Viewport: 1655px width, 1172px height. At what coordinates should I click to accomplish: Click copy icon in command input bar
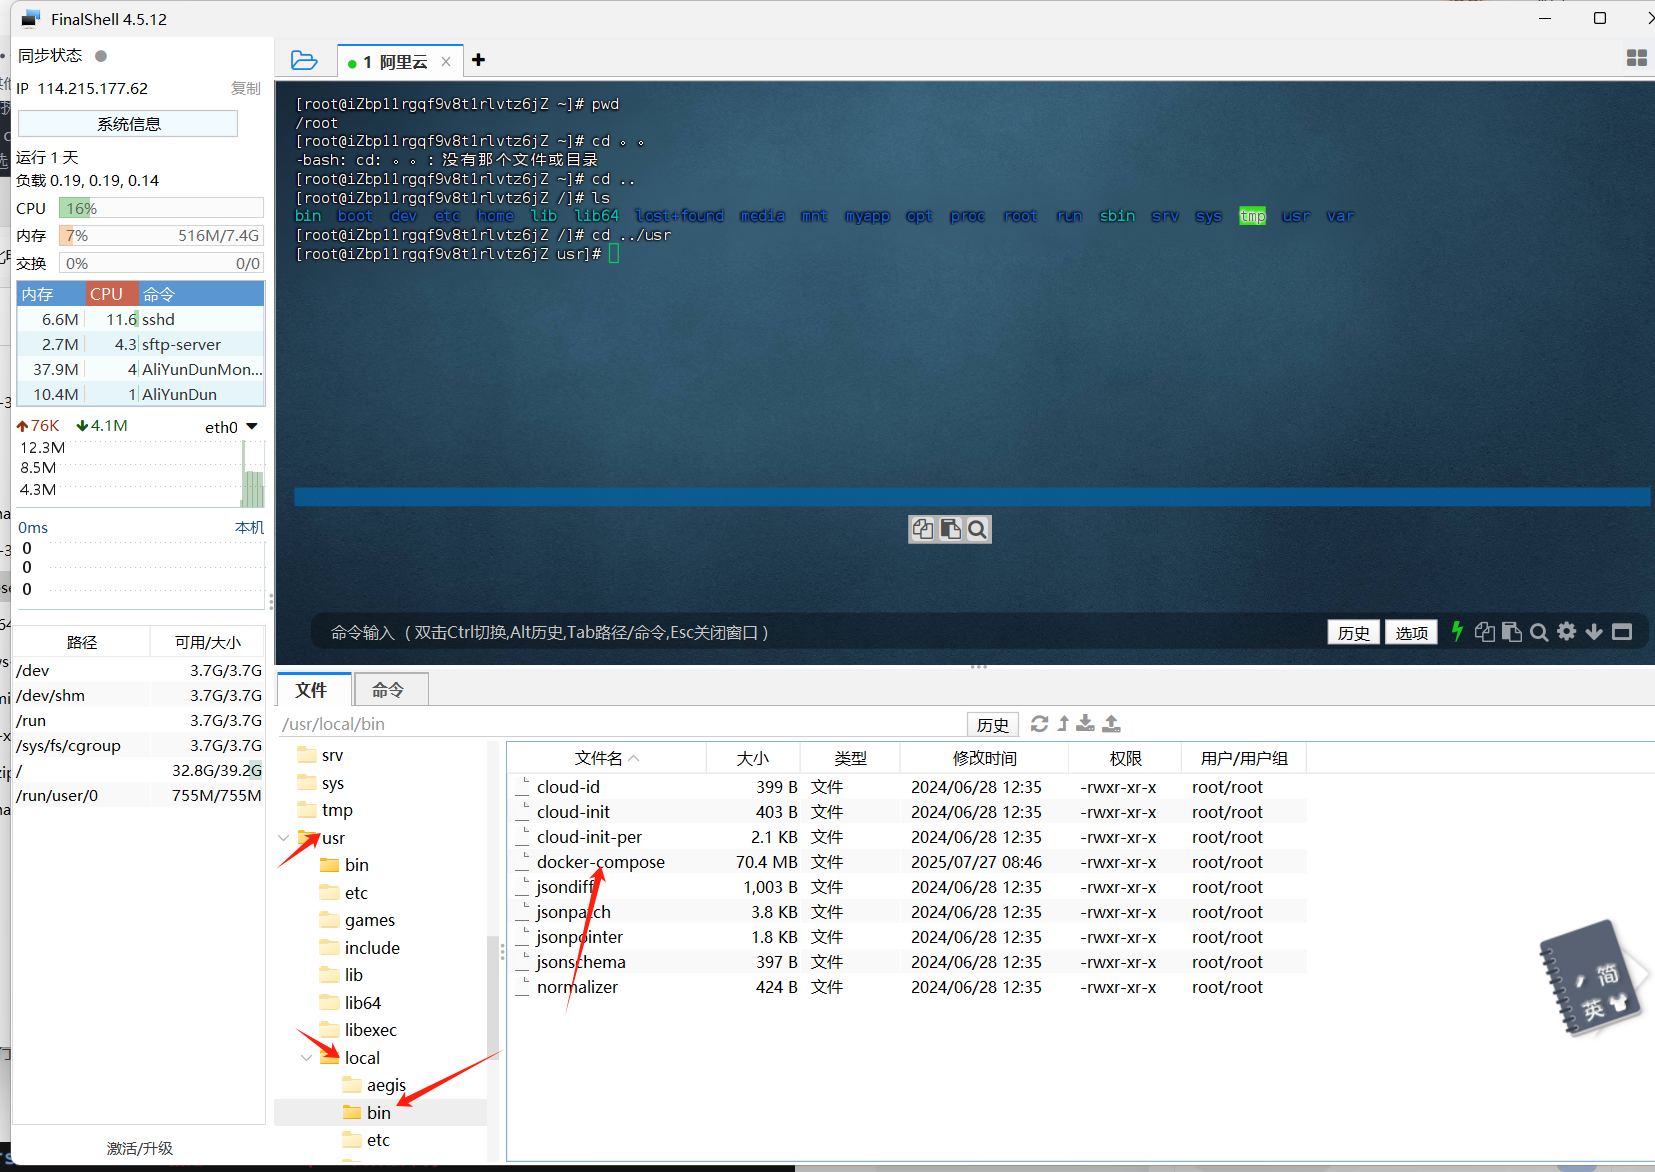(1485, 632)
